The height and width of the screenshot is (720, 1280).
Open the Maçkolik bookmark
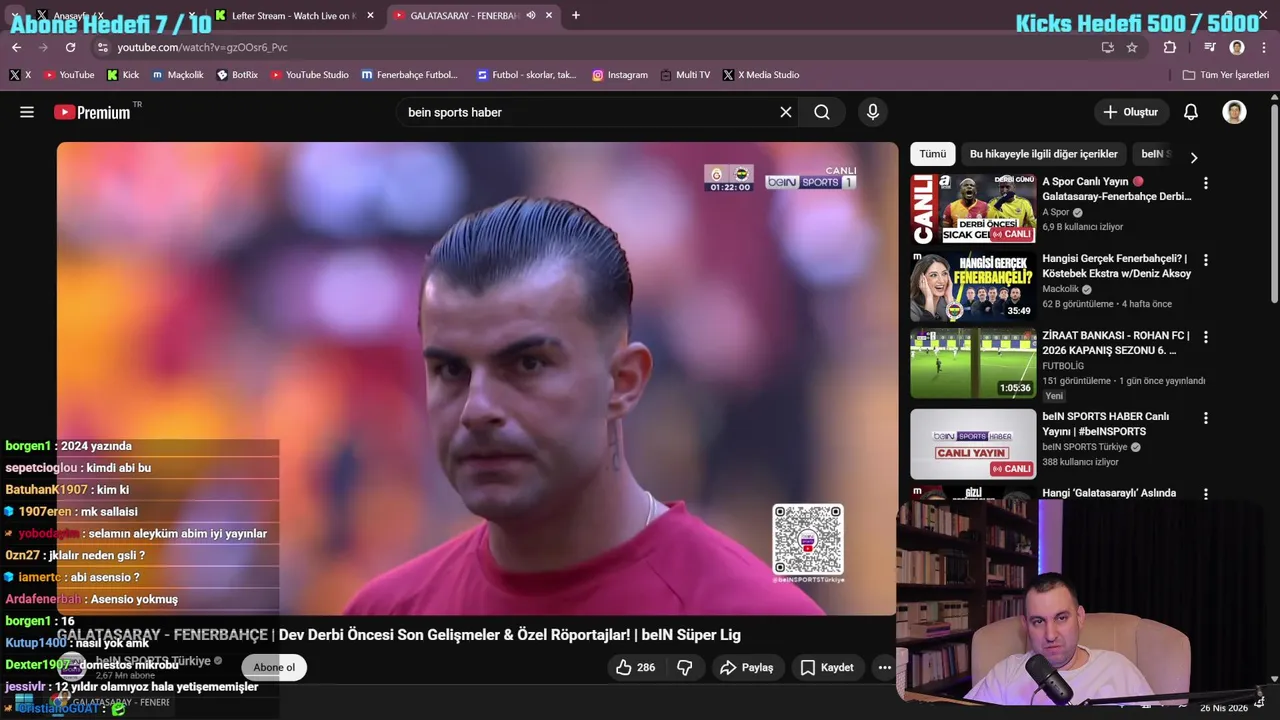178,75
